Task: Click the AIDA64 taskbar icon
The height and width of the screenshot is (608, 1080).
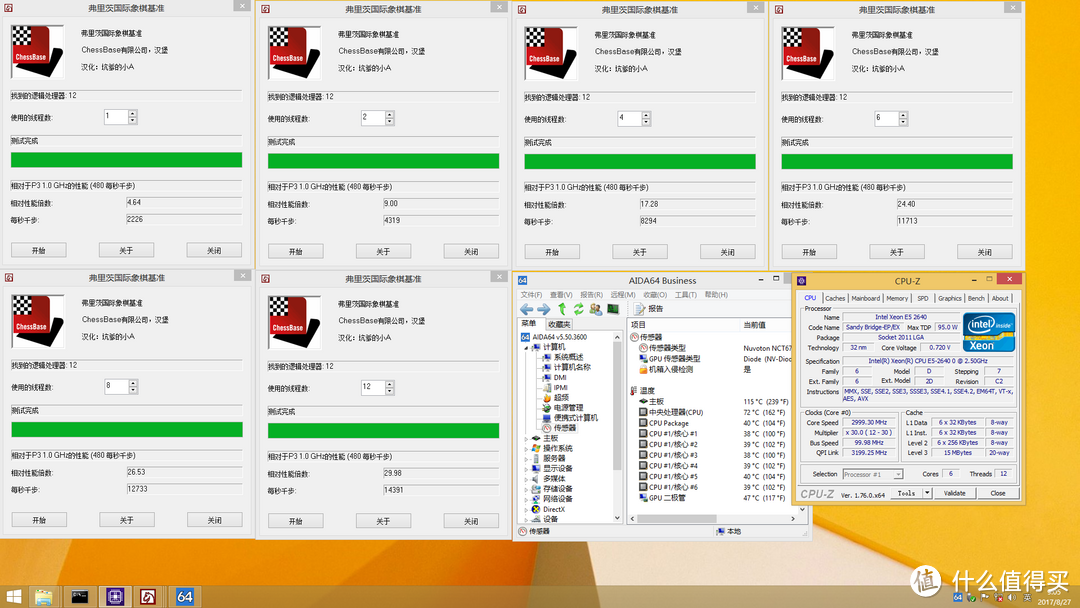Action: pos(185,596)
